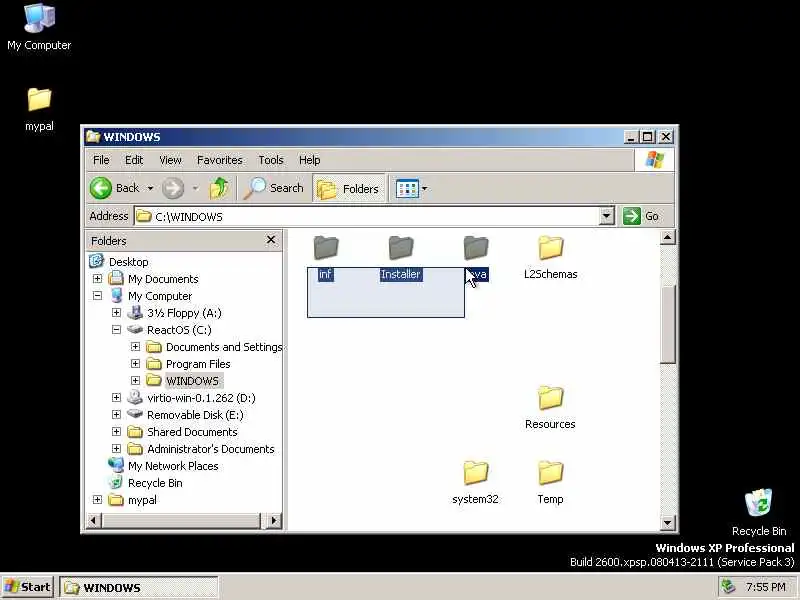Collapse My Computer tree node
The width and height of the screenshot is (800, 600).
(97, 295)
